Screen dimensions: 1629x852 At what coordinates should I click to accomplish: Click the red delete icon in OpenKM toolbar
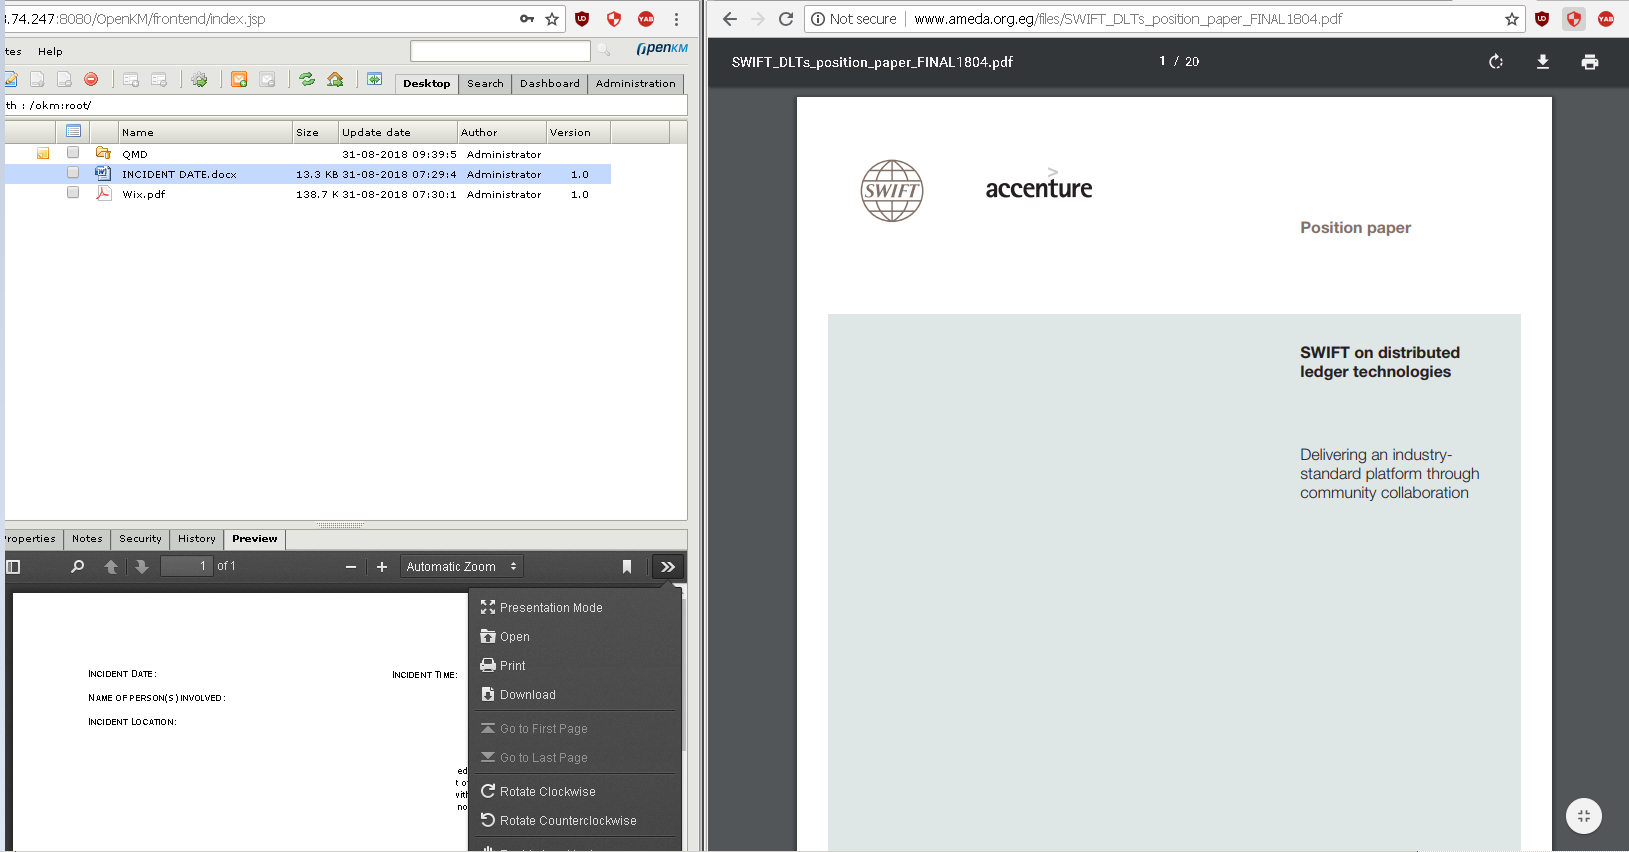click(91, 79)
